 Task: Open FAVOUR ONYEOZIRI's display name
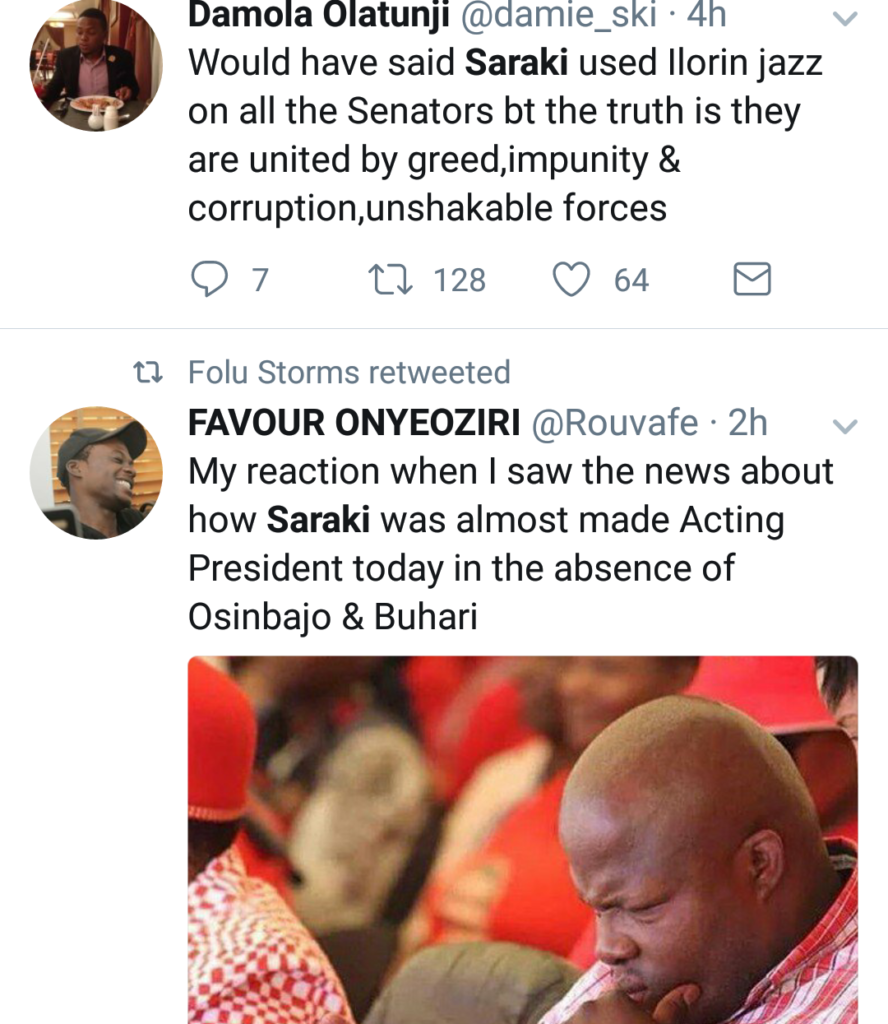coord(353,424)
